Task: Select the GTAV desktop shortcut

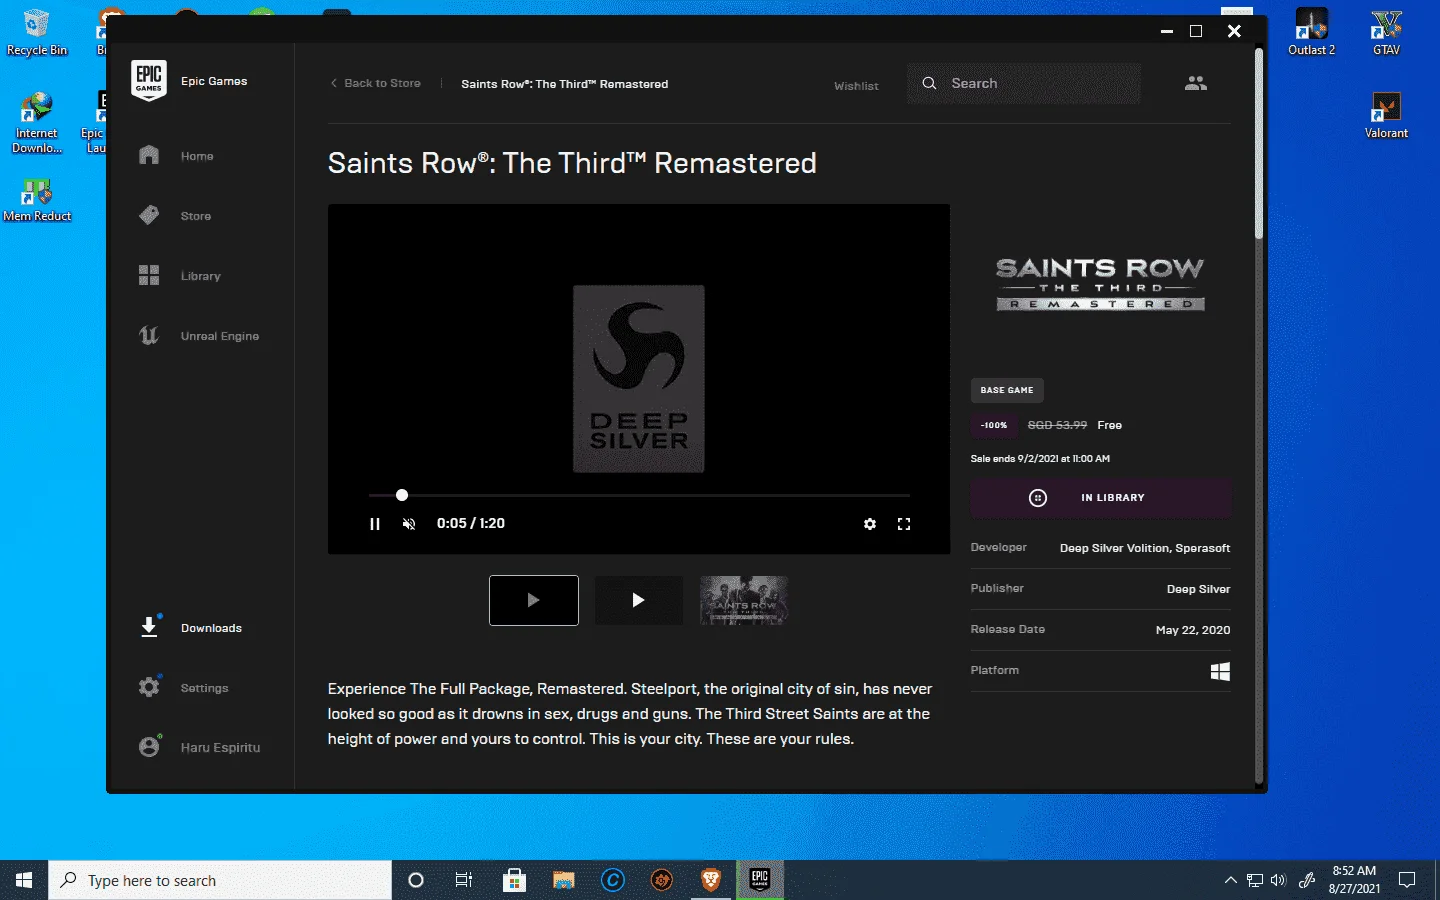Action: 1386,33
